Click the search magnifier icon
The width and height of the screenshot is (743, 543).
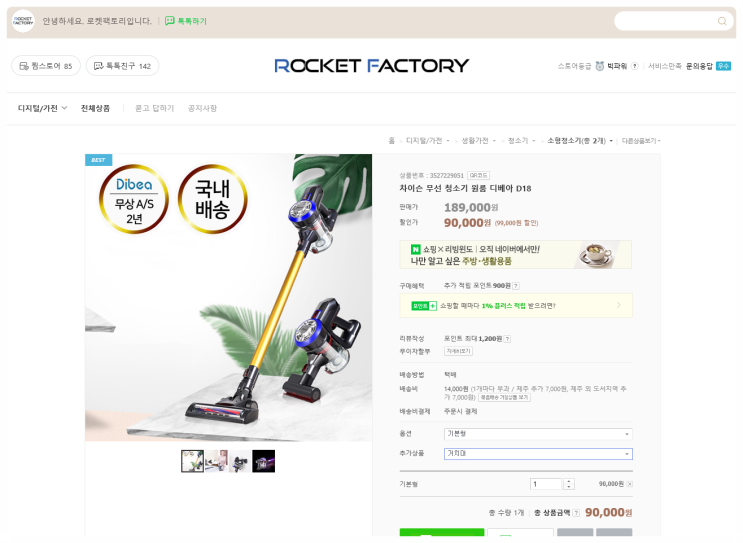coord(722,21)
